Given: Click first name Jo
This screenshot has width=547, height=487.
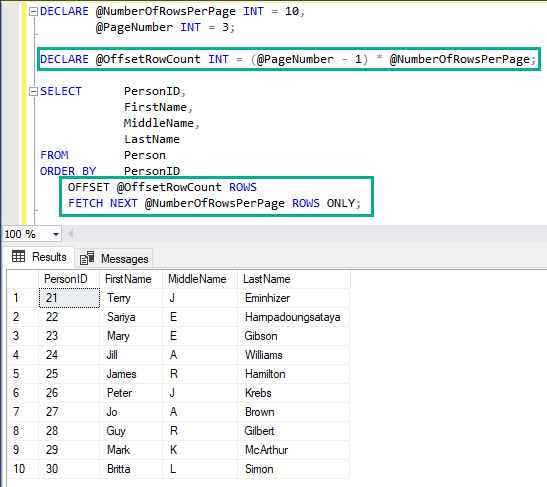Looking at the screenshot, I should 112,412.
